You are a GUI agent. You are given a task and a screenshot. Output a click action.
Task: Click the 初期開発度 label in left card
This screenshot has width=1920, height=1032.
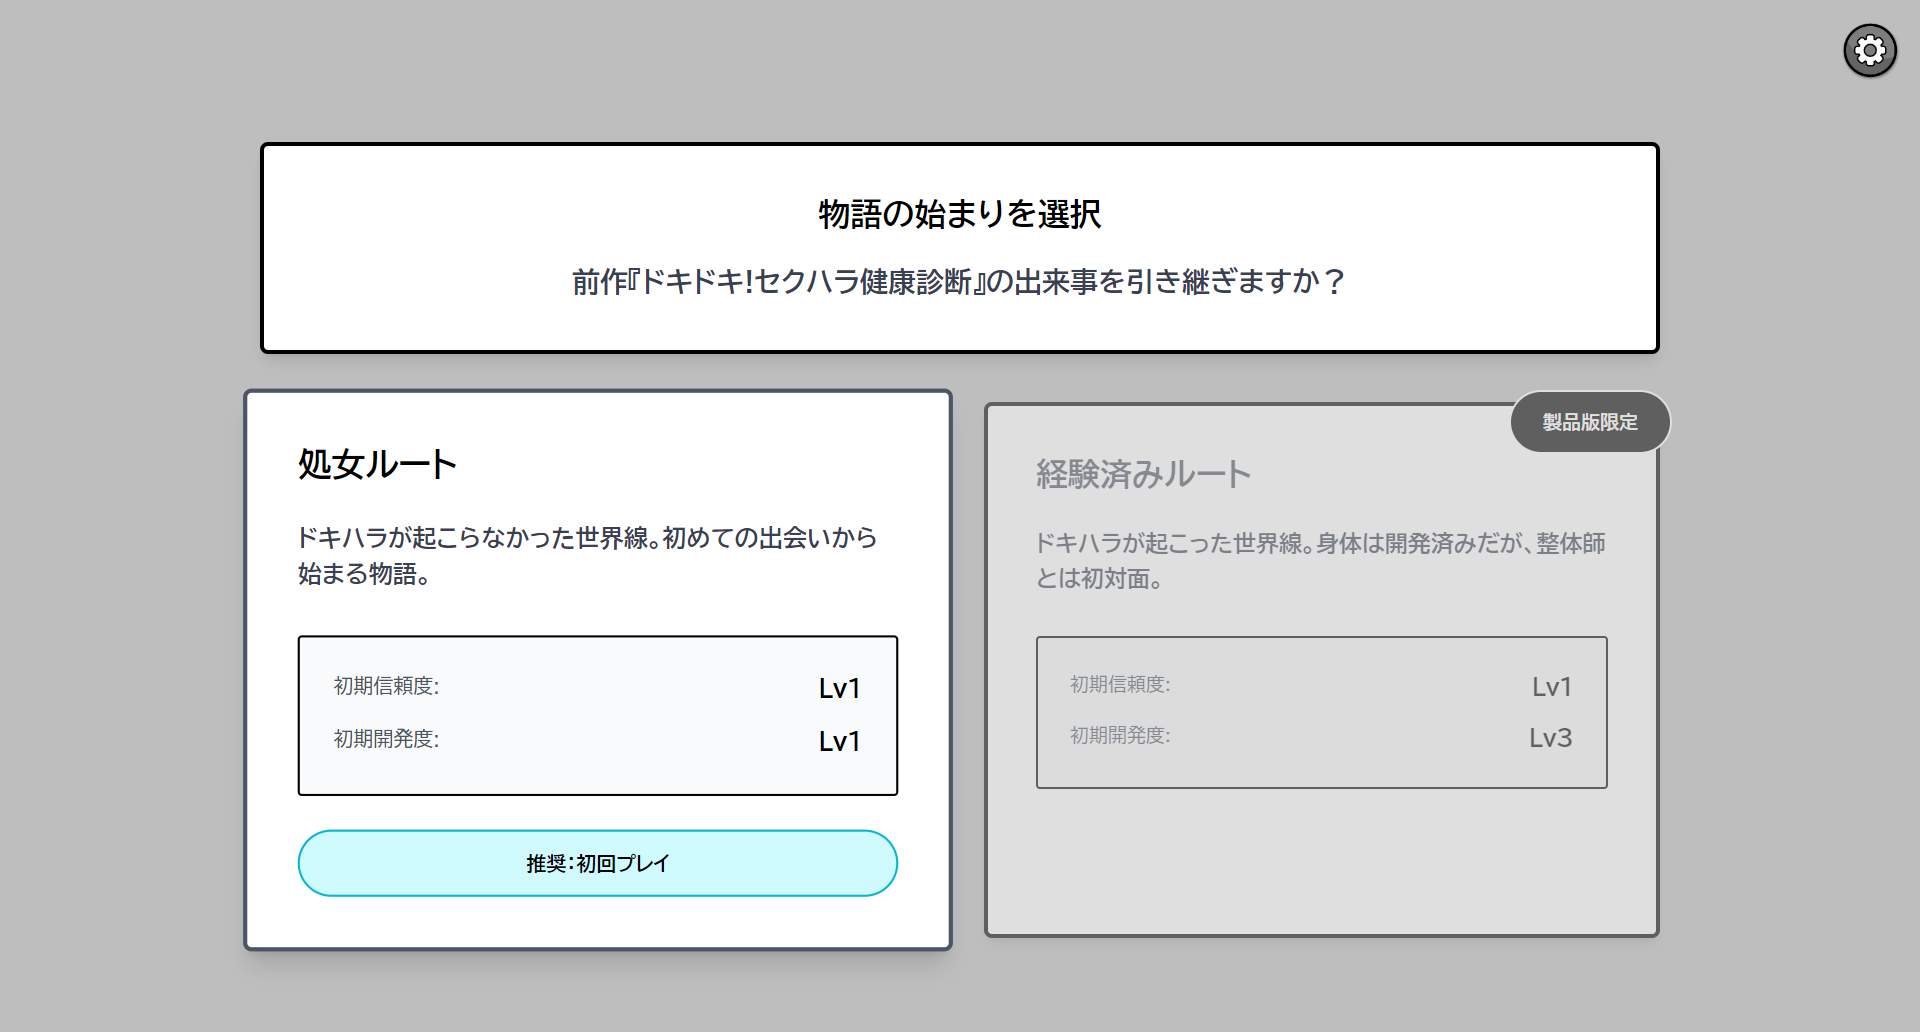tap(386, 739)
